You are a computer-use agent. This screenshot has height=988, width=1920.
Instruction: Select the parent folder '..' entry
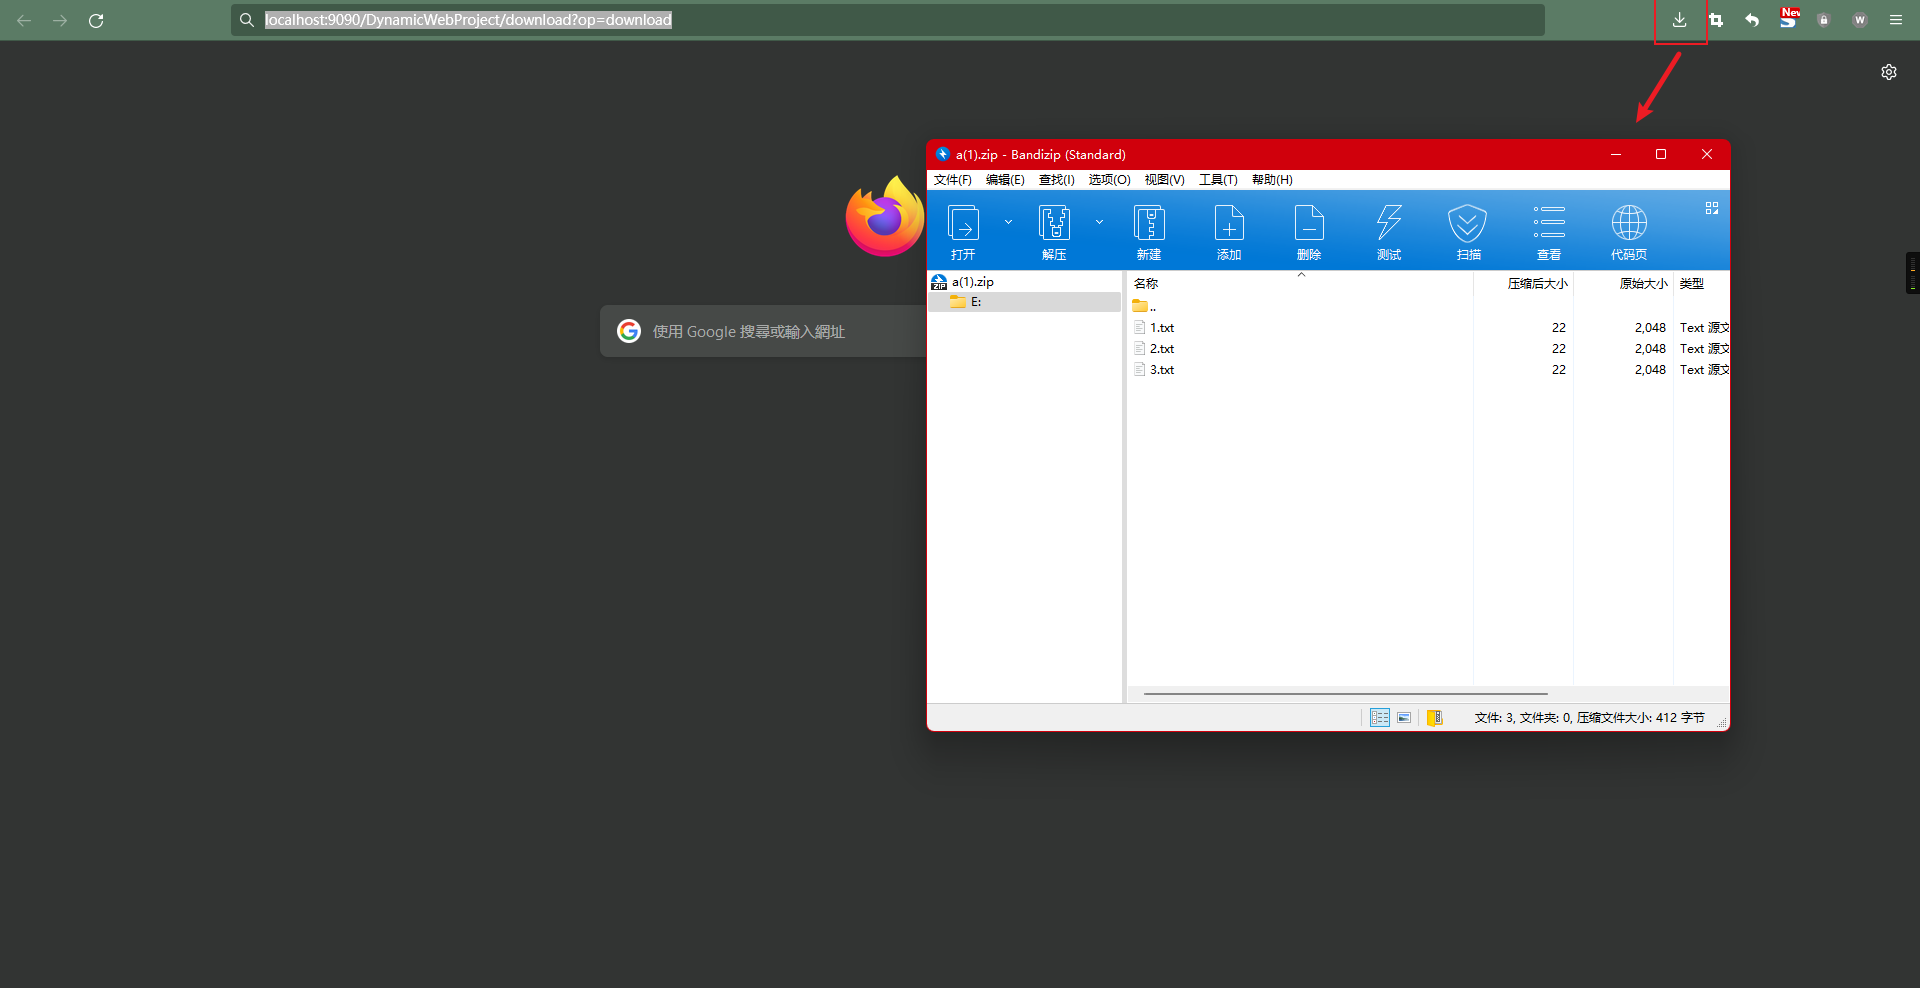(1145, 306)
